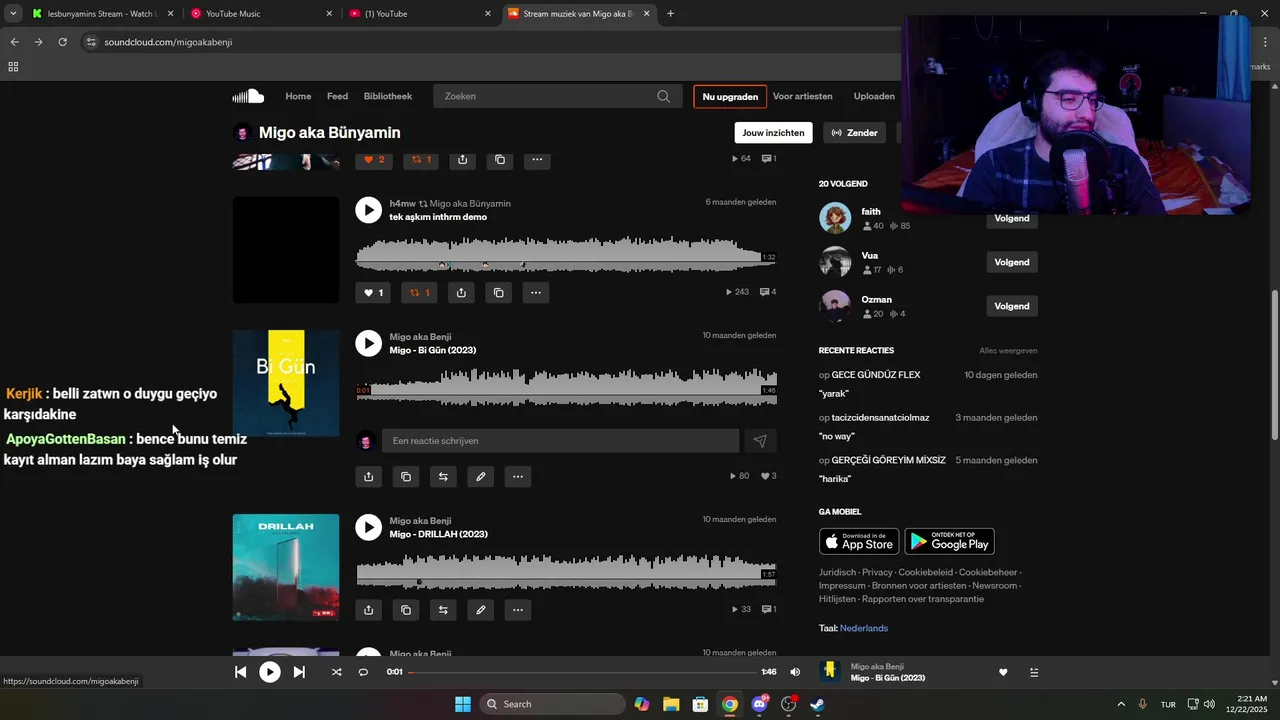Image resolution: width=1280 pixels, height=720 pixels.
Task: Toggle Volgend button for faith
Action: click(x=1012, y=219)
